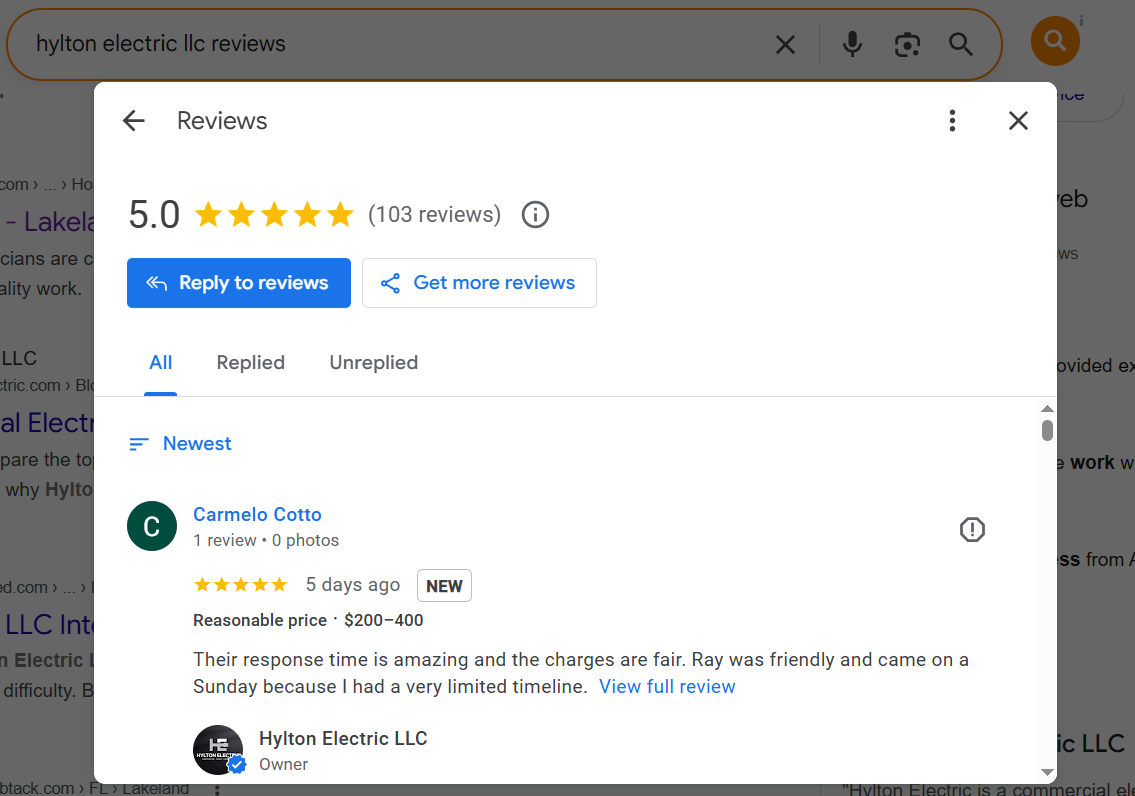Click the back arrow in Reviews panel

[133, 120]
